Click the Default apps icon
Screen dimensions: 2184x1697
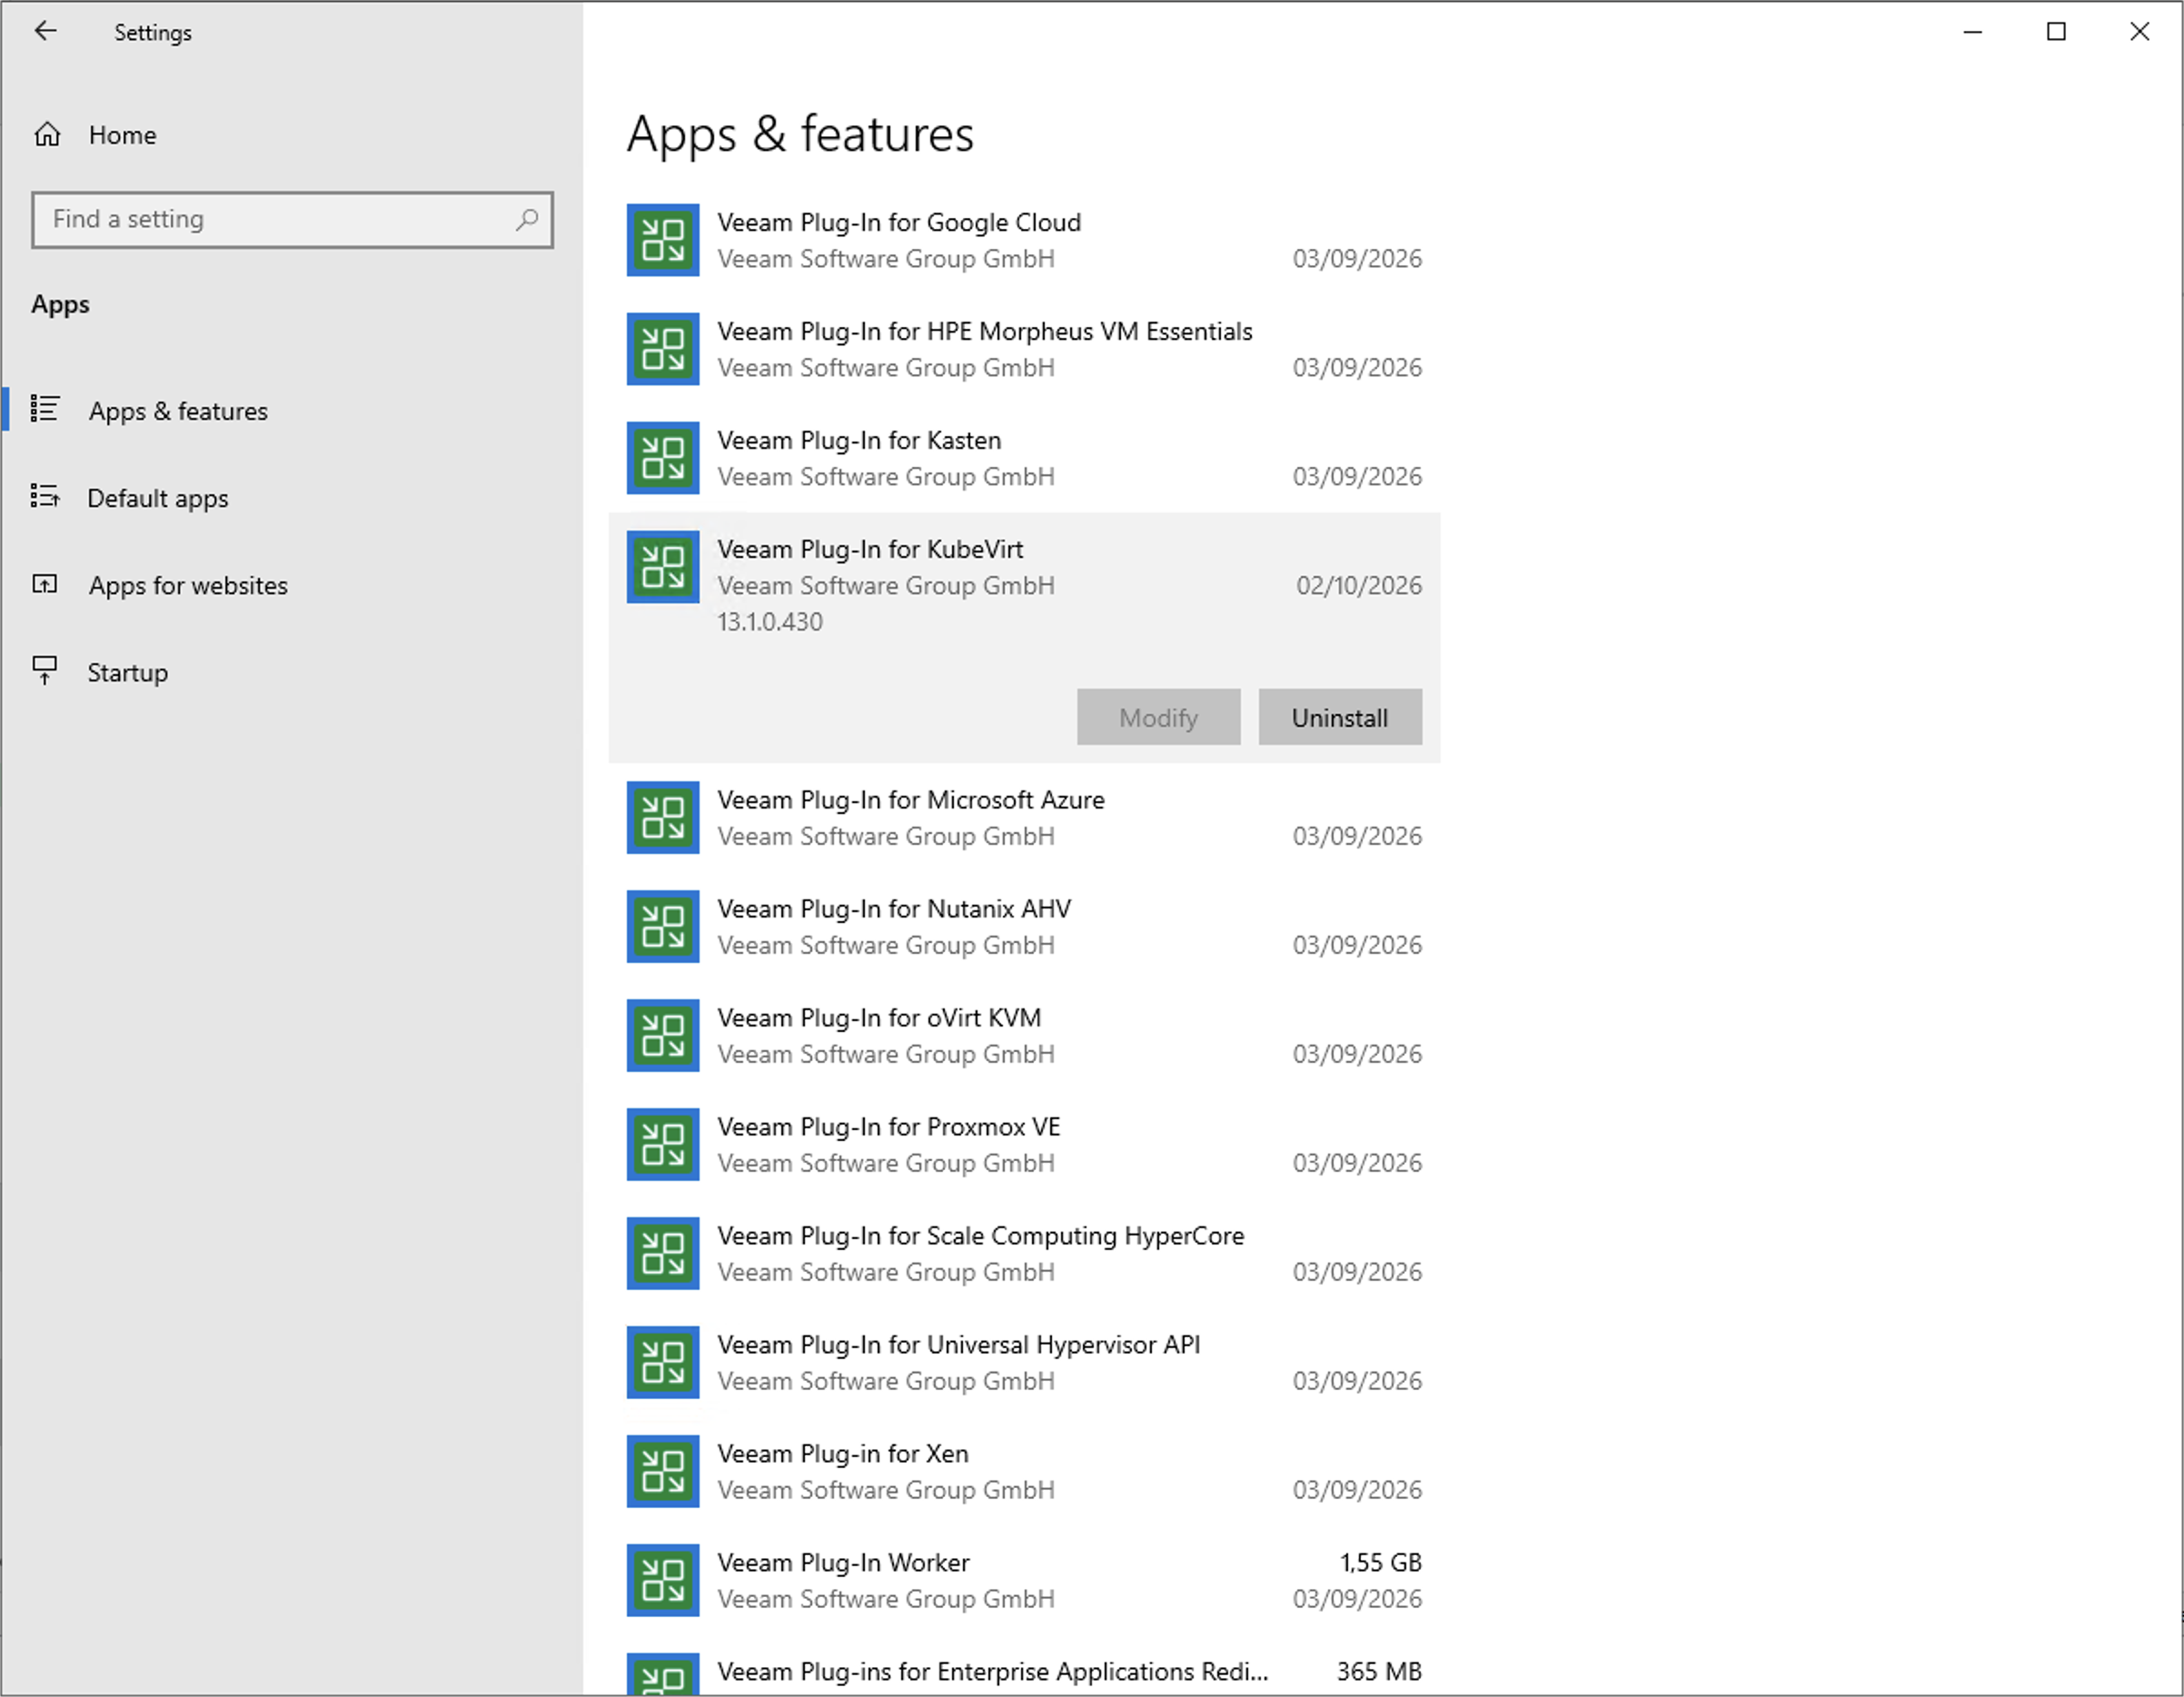coord(45,496)
